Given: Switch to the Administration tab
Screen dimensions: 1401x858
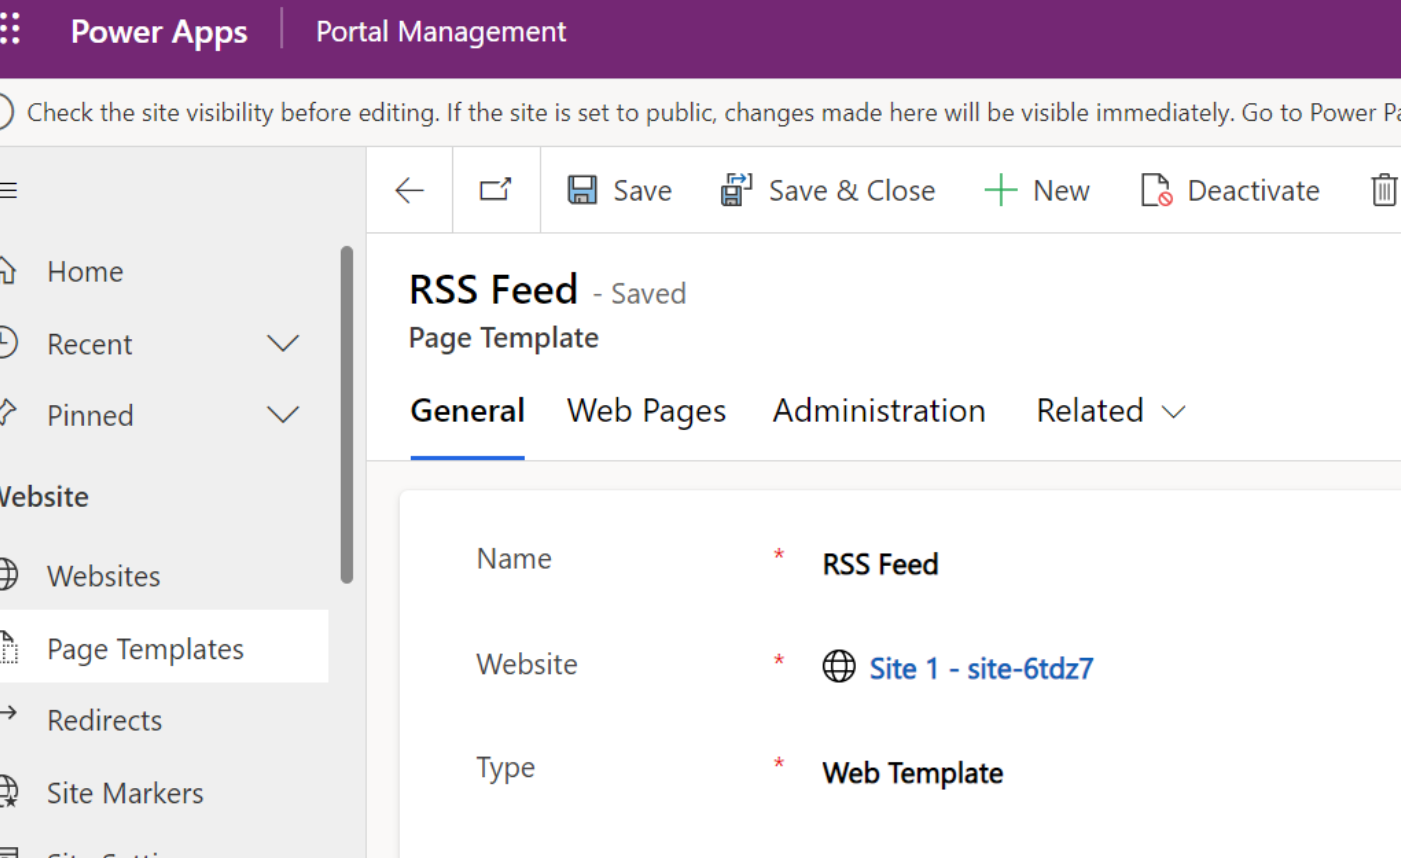Looking at the screenshot, I should coord(879,411).
